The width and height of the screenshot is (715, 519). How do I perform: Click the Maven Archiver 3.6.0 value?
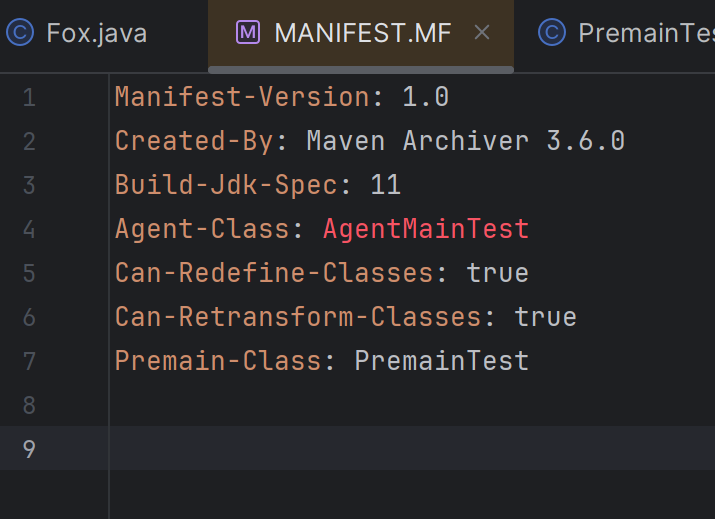(x=465, y=141)
